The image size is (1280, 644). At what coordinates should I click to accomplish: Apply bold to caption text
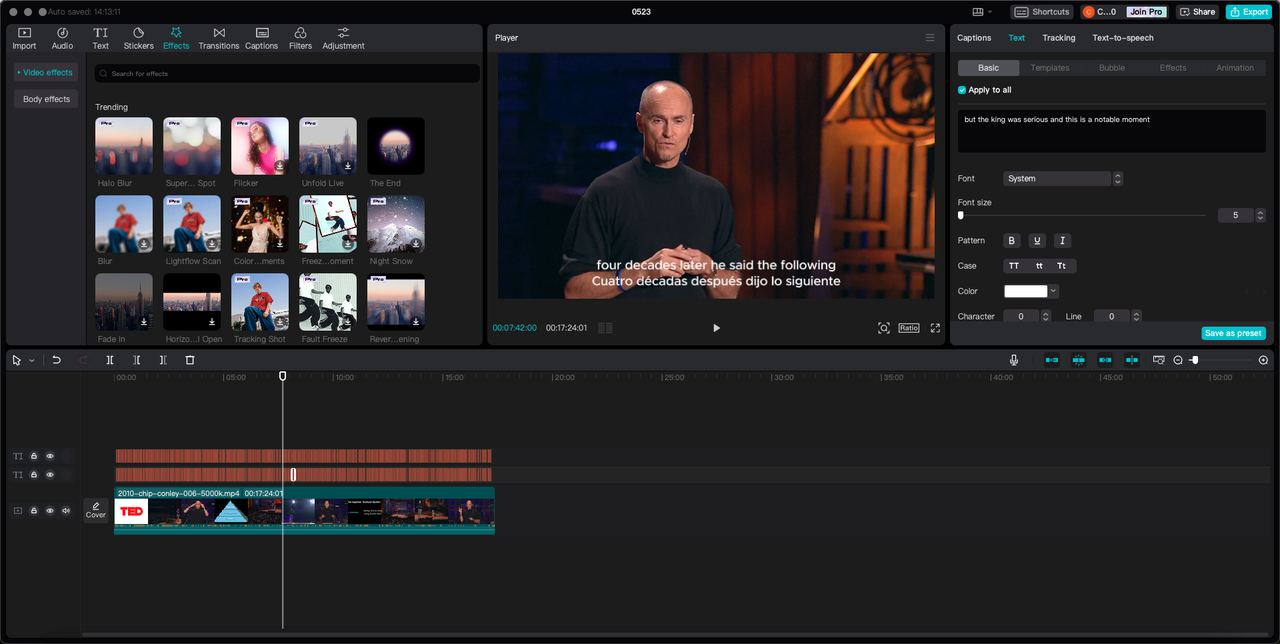click(x=1012, y=240)
